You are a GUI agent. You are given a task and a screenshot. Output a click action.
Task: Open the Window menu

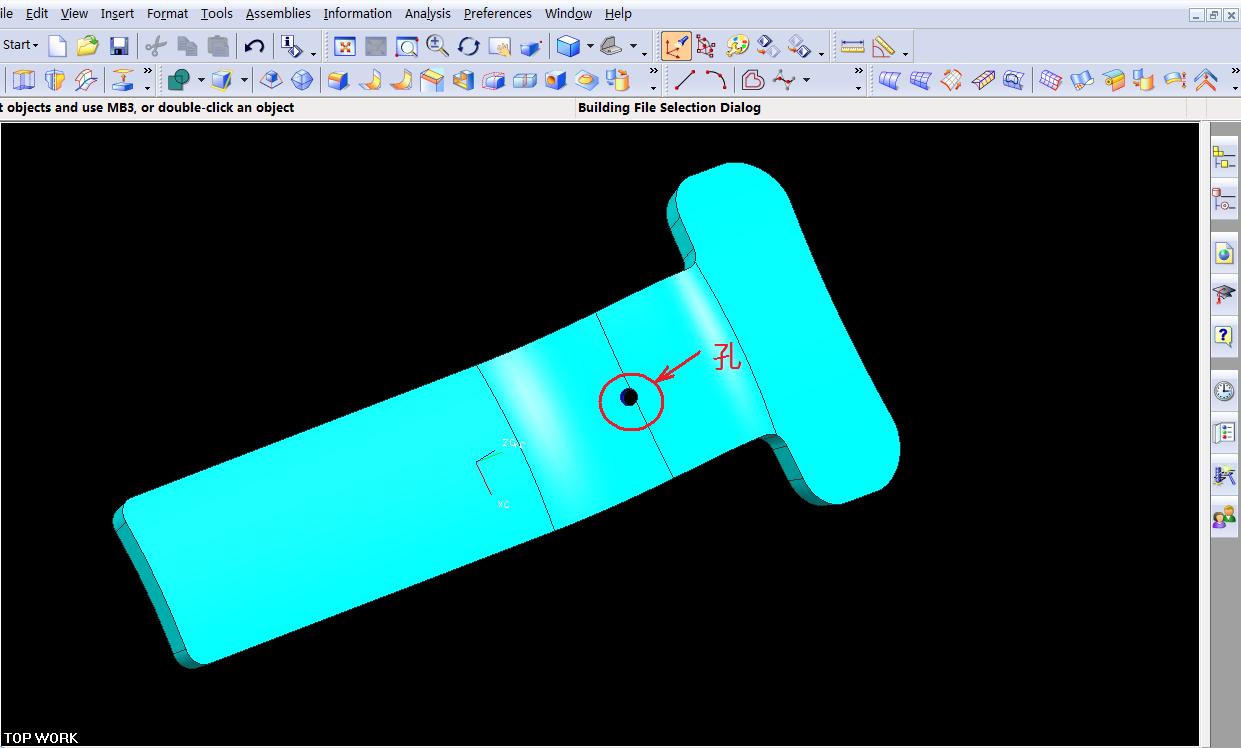point(568,13)
